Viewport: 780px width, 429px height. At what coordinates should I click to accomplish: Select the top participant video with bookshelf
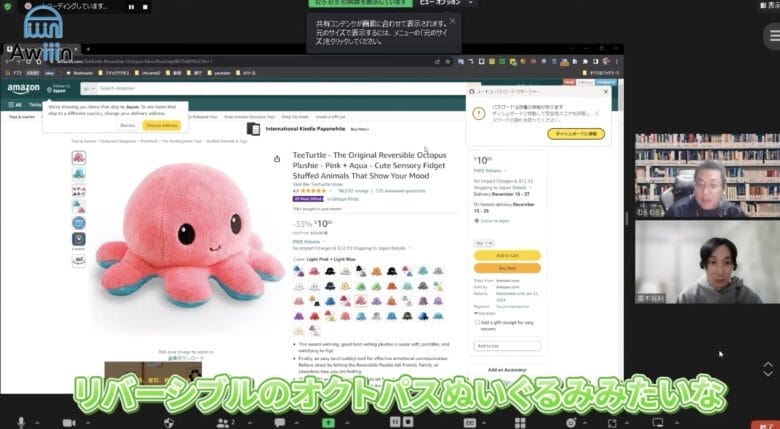tap(707, 175)
